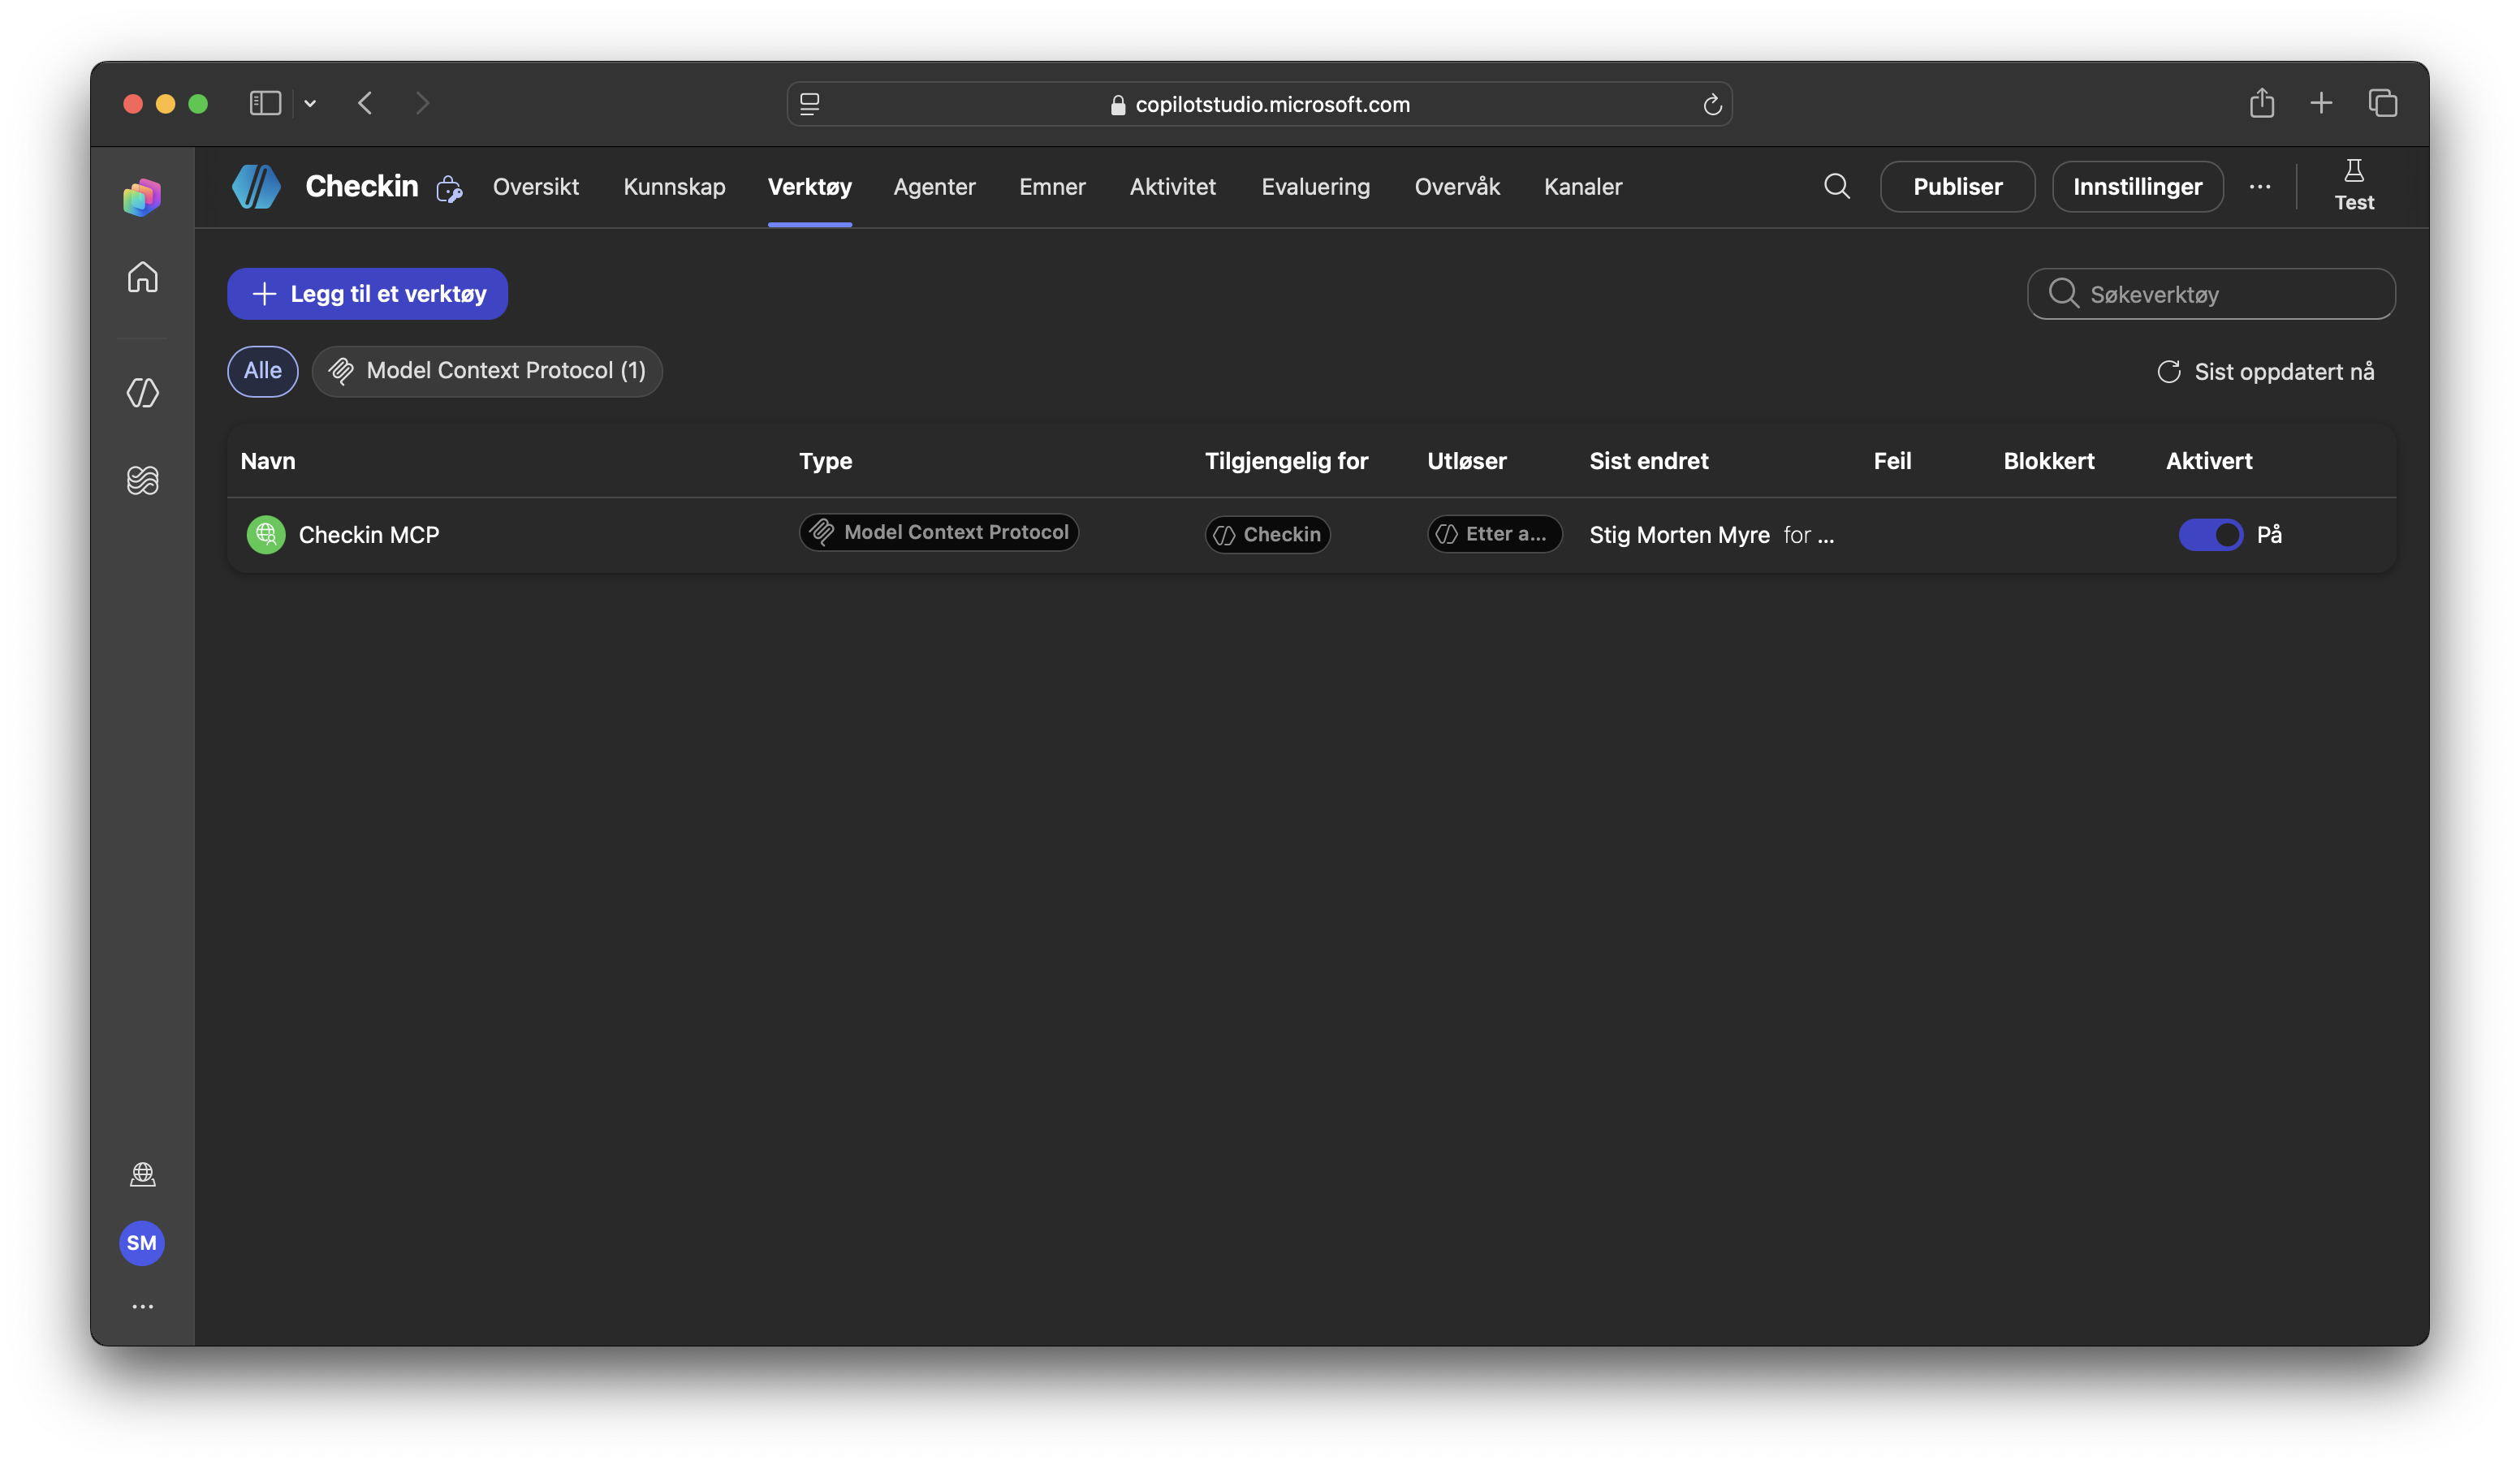This screenshot has width=2520, height=1469.
Task: Open Safari share icon
Action: click(2262, 102)
